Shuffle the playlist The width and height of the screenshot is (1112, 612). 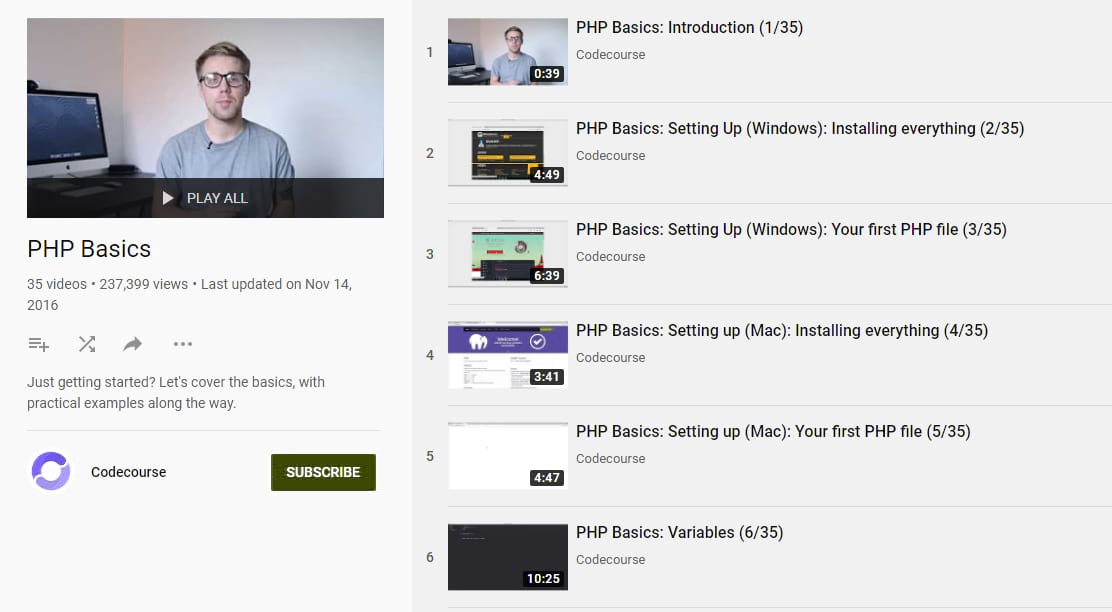click(86, 344)
